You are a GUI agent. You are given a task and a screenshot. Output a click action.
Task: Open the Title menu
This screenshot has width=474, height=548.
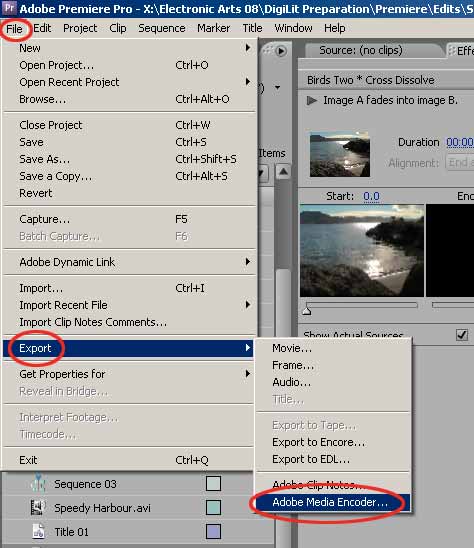252,28
